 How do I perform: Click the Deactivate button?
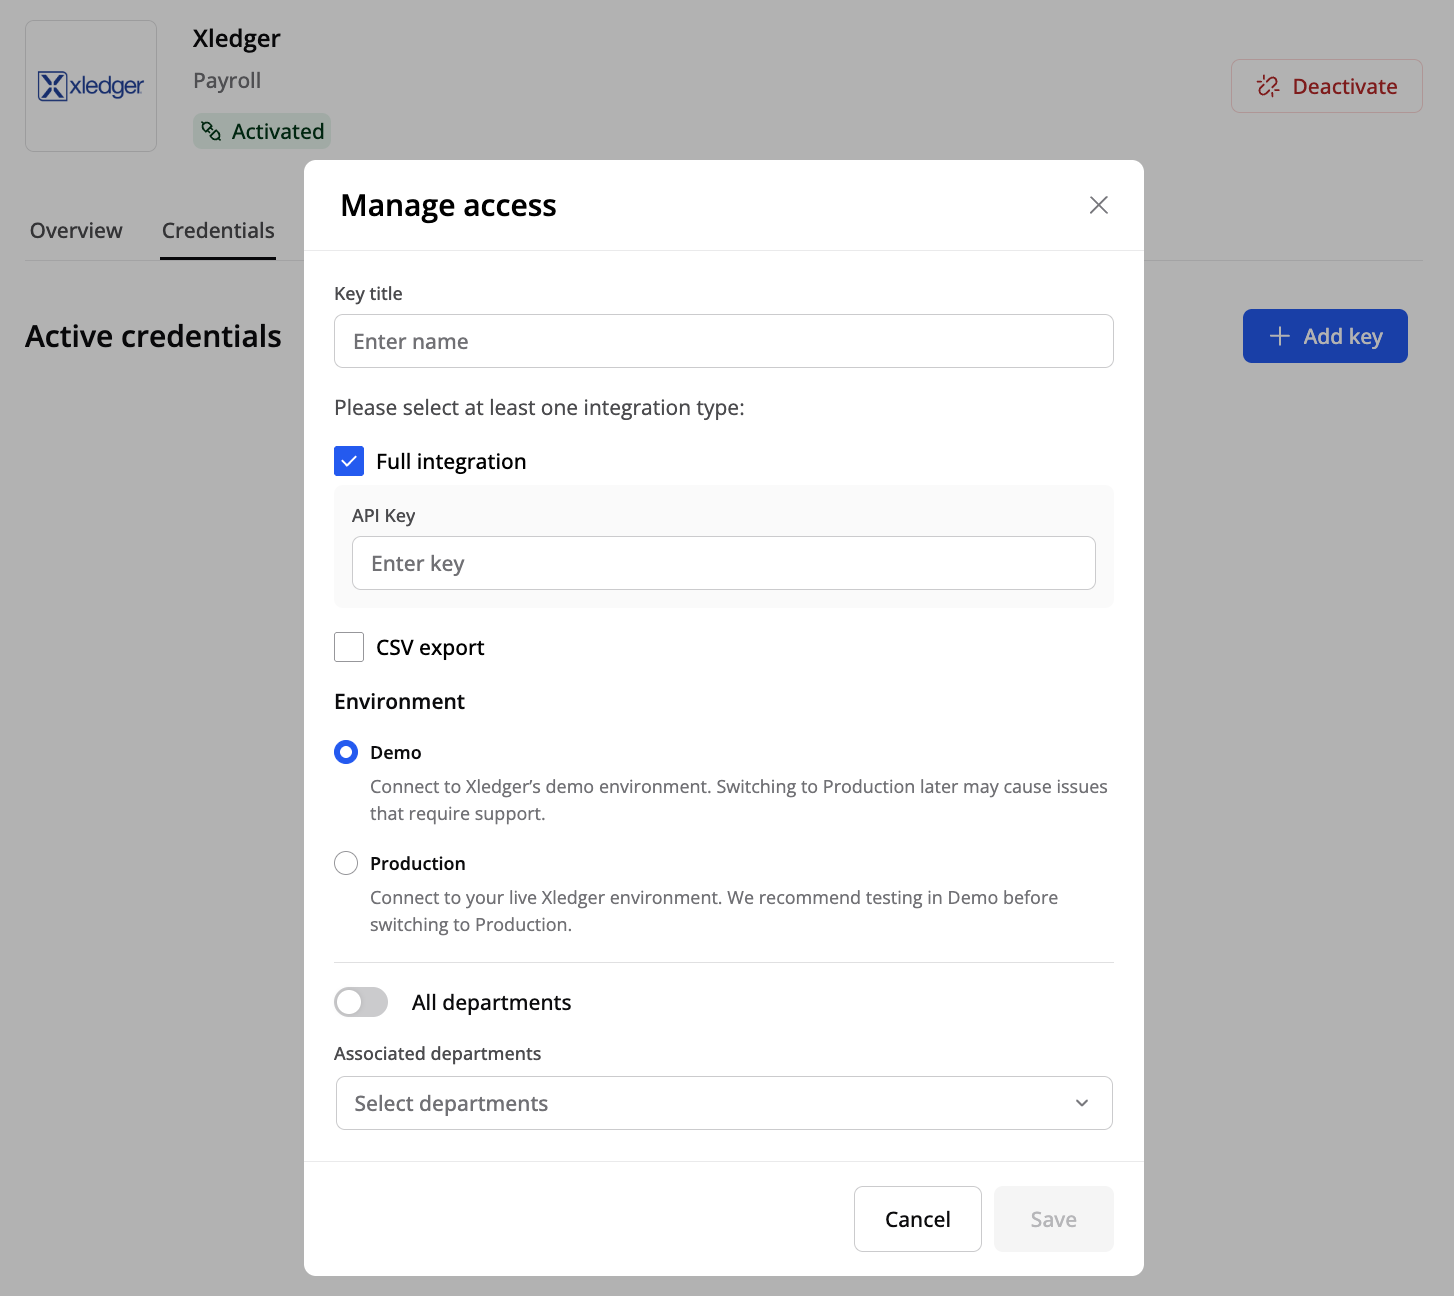click(1326, 86)
